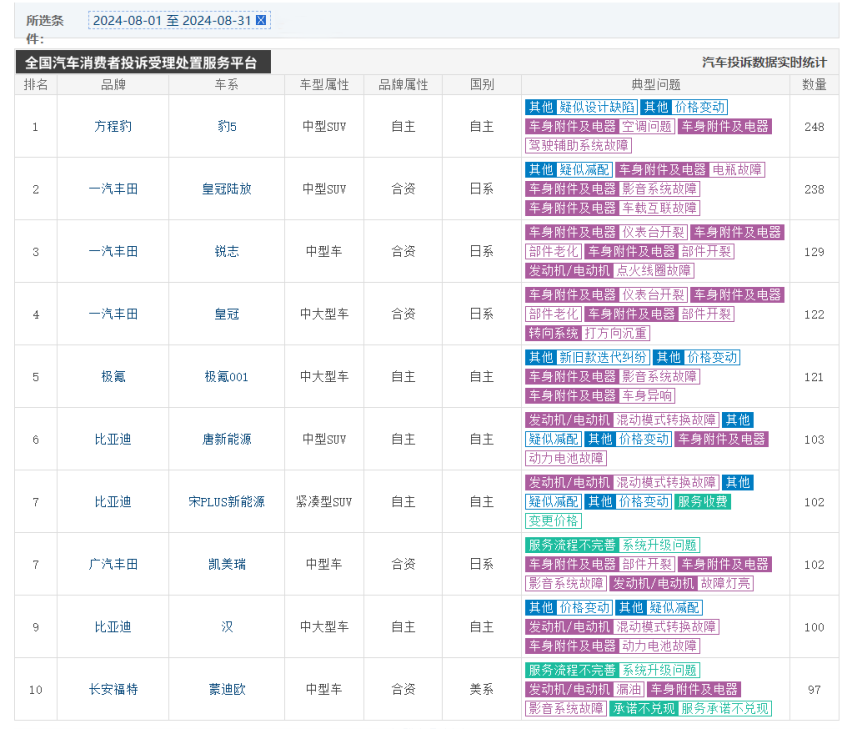Click the 比亚迪 brand in the 唐新能源 row

click(x=113, y=439)
